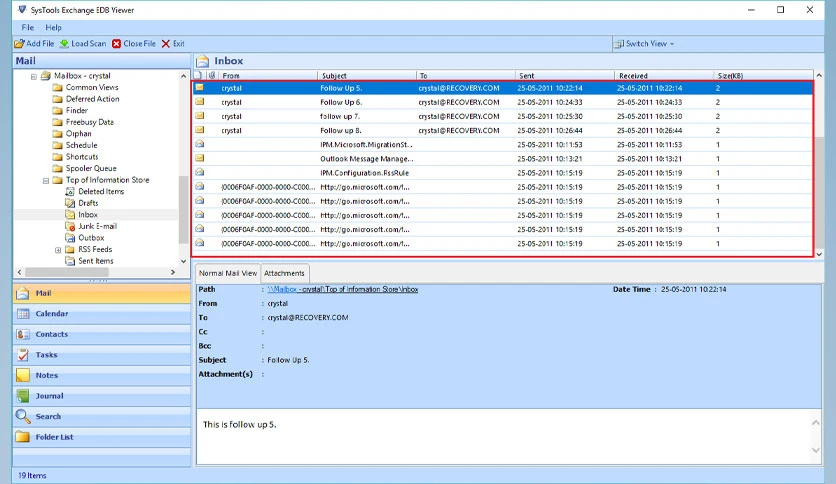Click envelope icon of Follow Up 6. row
This screenshot has height=484, width=836.
pyautogui.click(x=200, y=101)
